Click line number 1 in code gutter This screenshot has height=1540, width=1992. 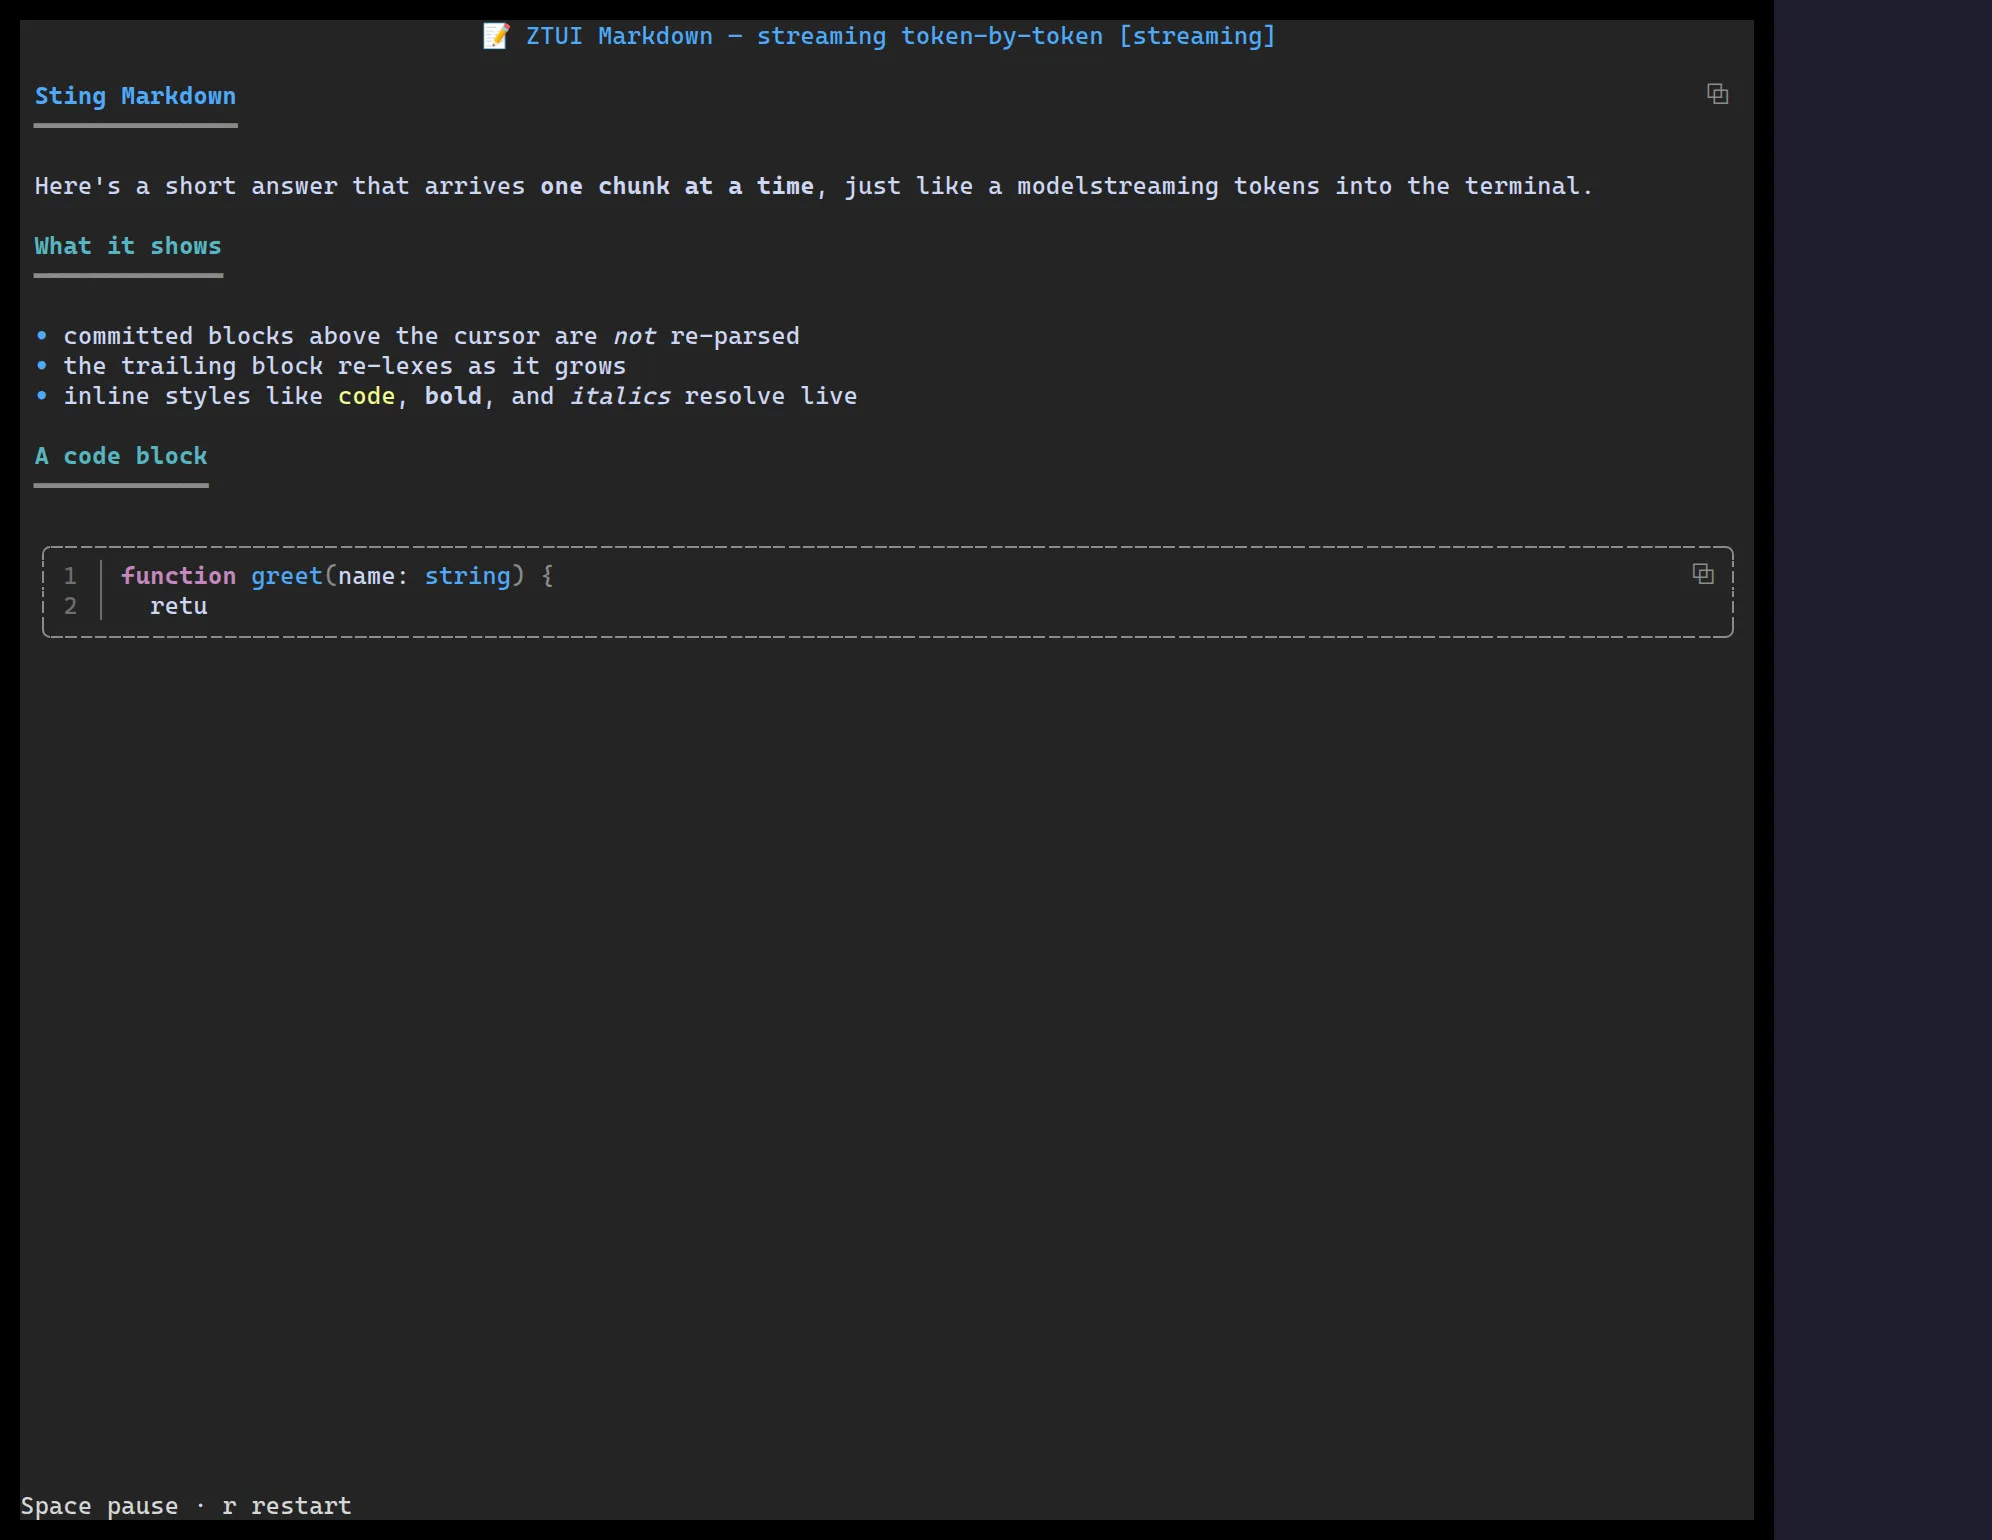70,576
